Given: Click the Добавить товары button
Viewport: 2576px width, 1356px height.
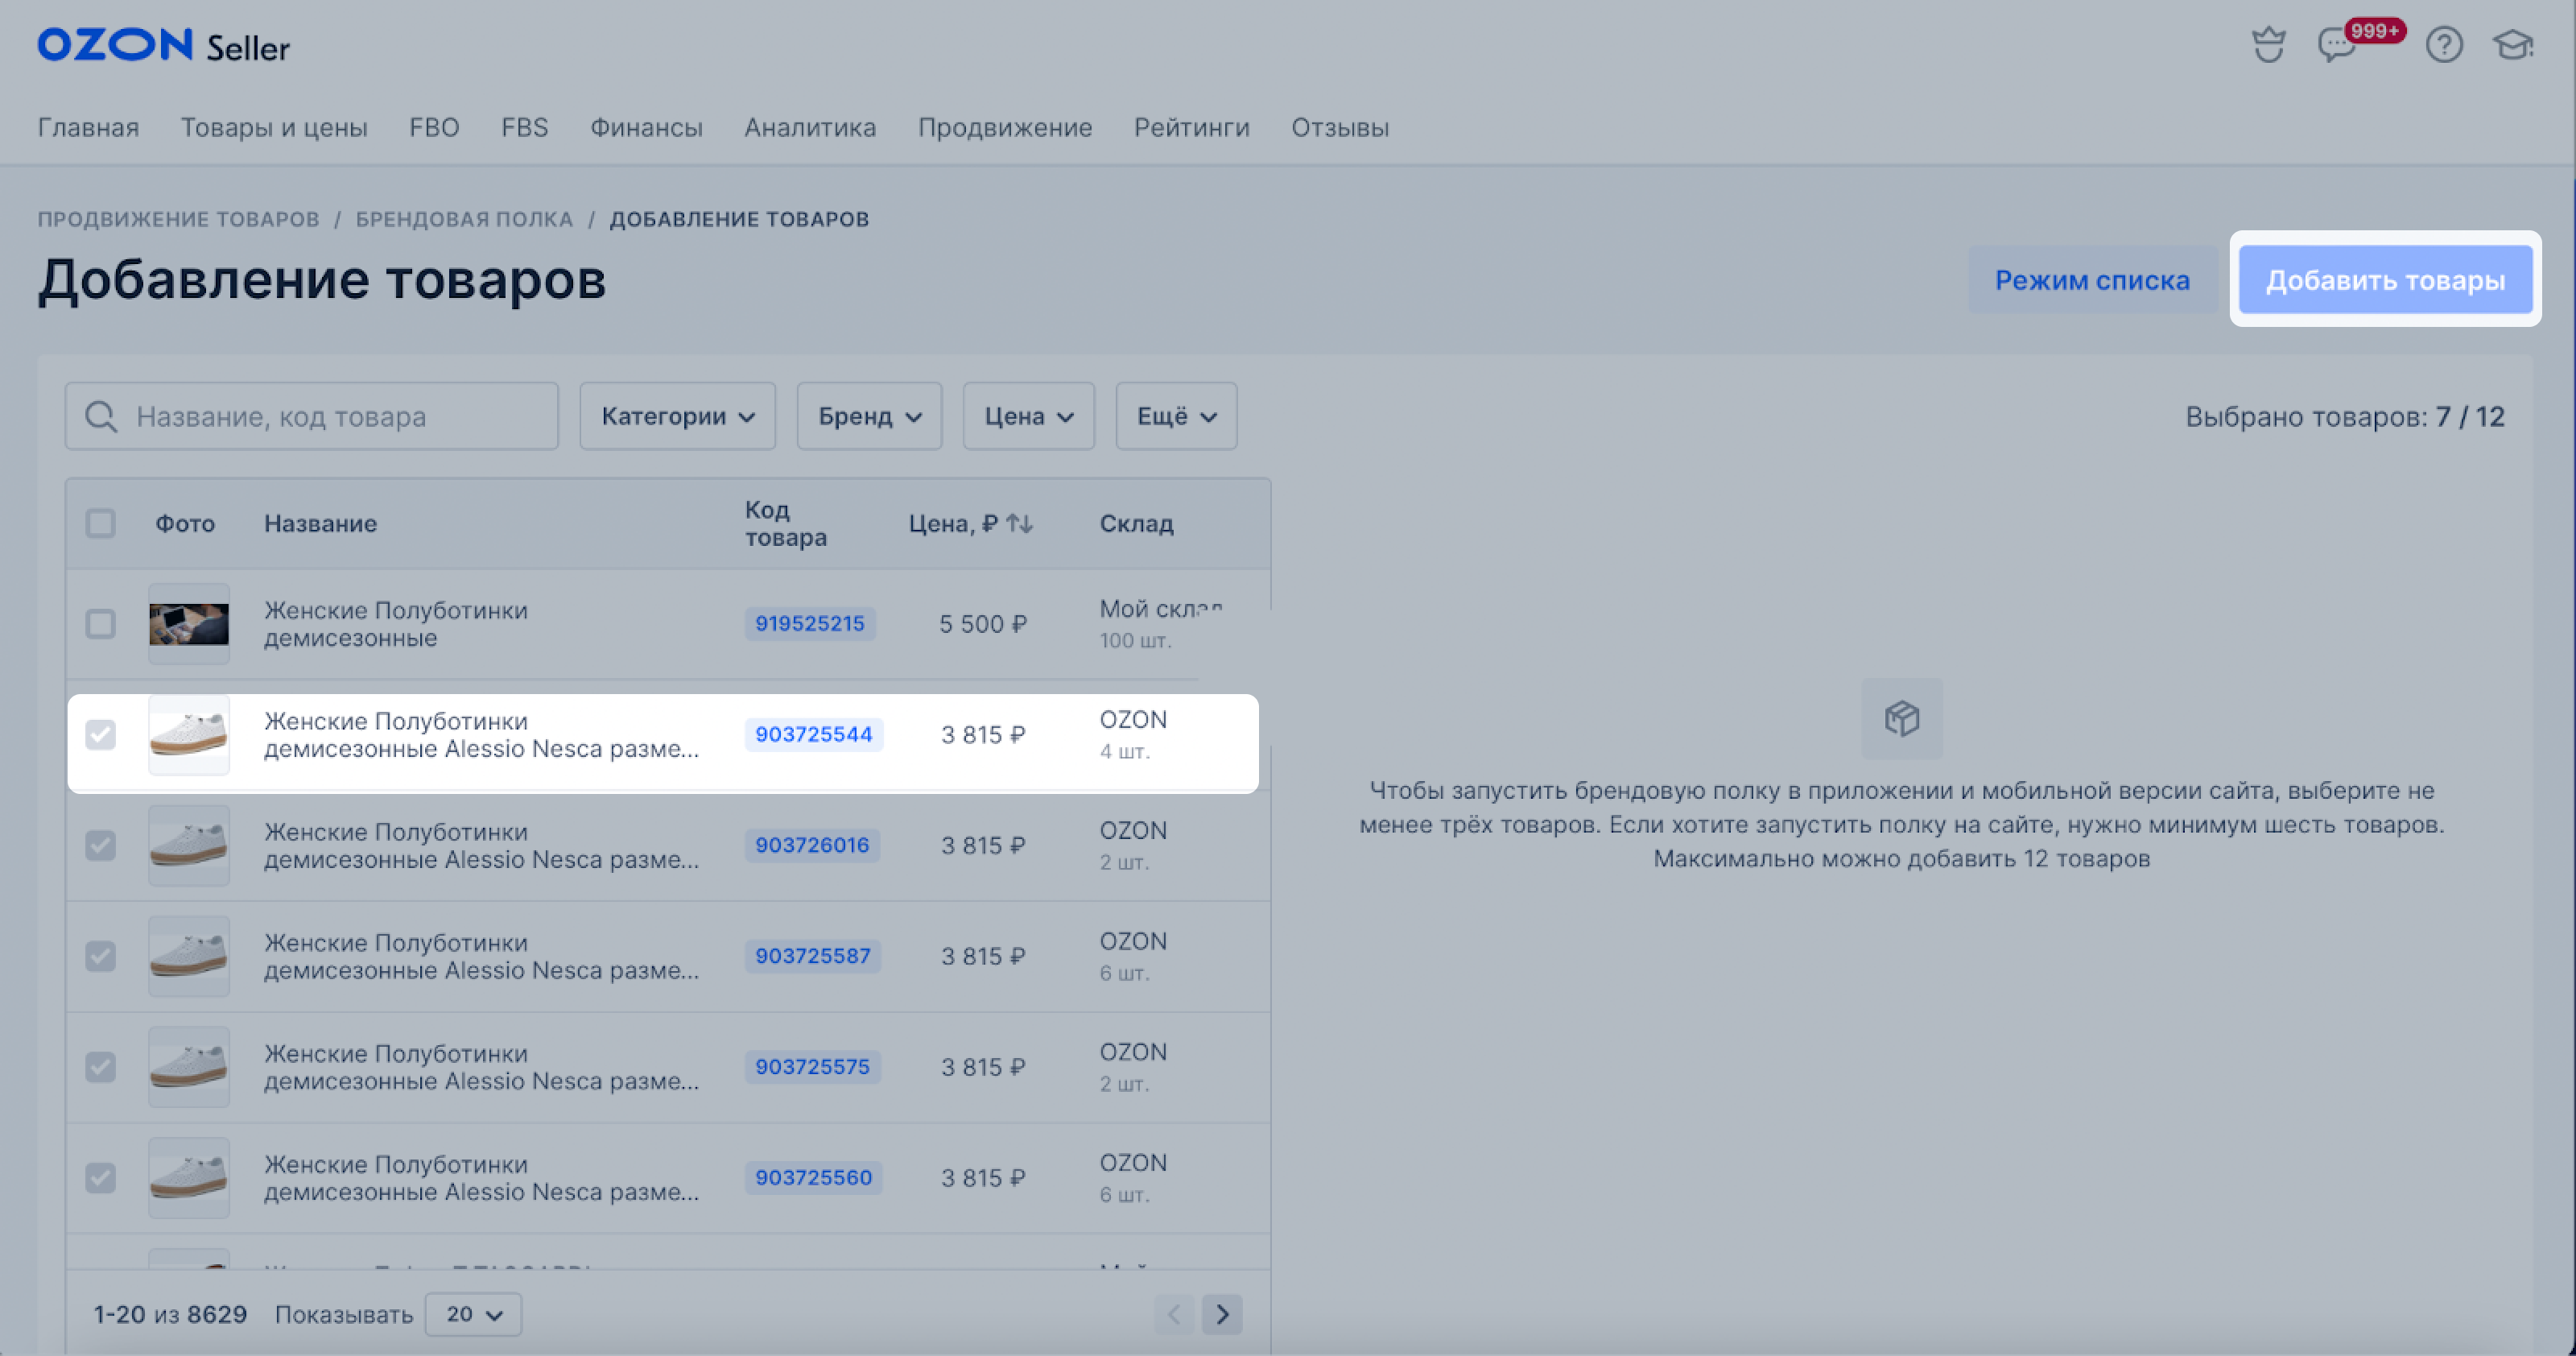Looking at the screenshot, I should 2385,280.
